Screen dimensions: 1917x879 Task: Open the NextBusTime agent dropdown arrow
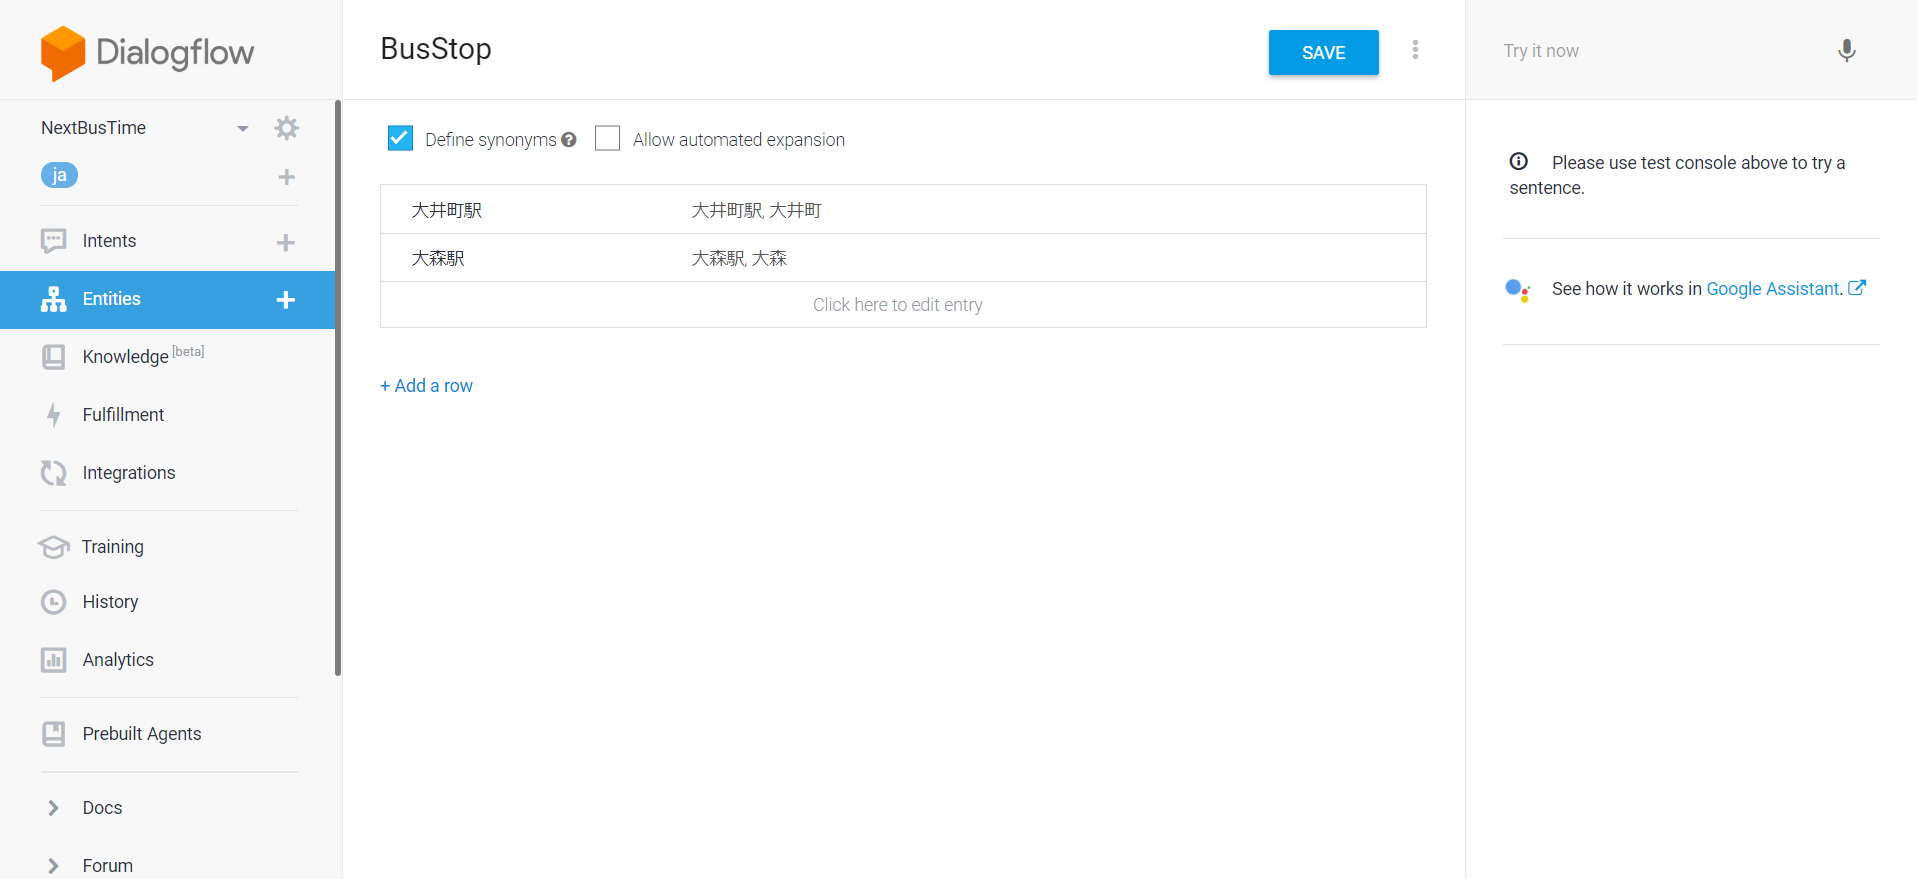point(243,128)
